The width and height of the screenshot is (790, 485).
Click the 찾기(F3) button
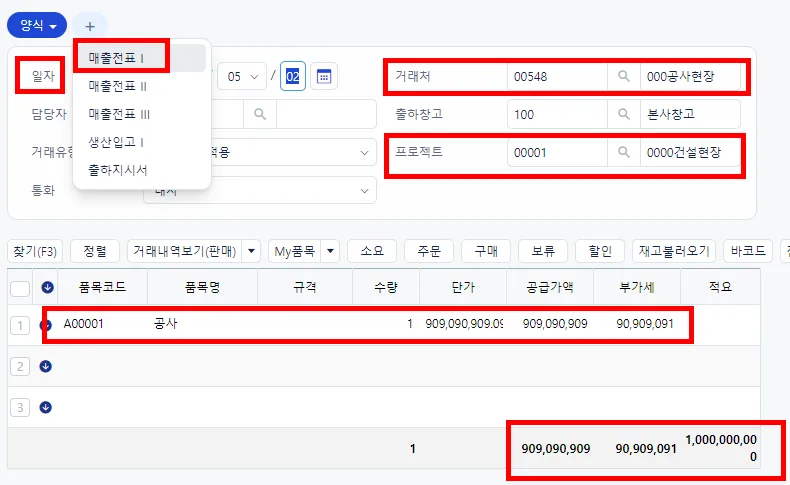(x=35, y=251)
